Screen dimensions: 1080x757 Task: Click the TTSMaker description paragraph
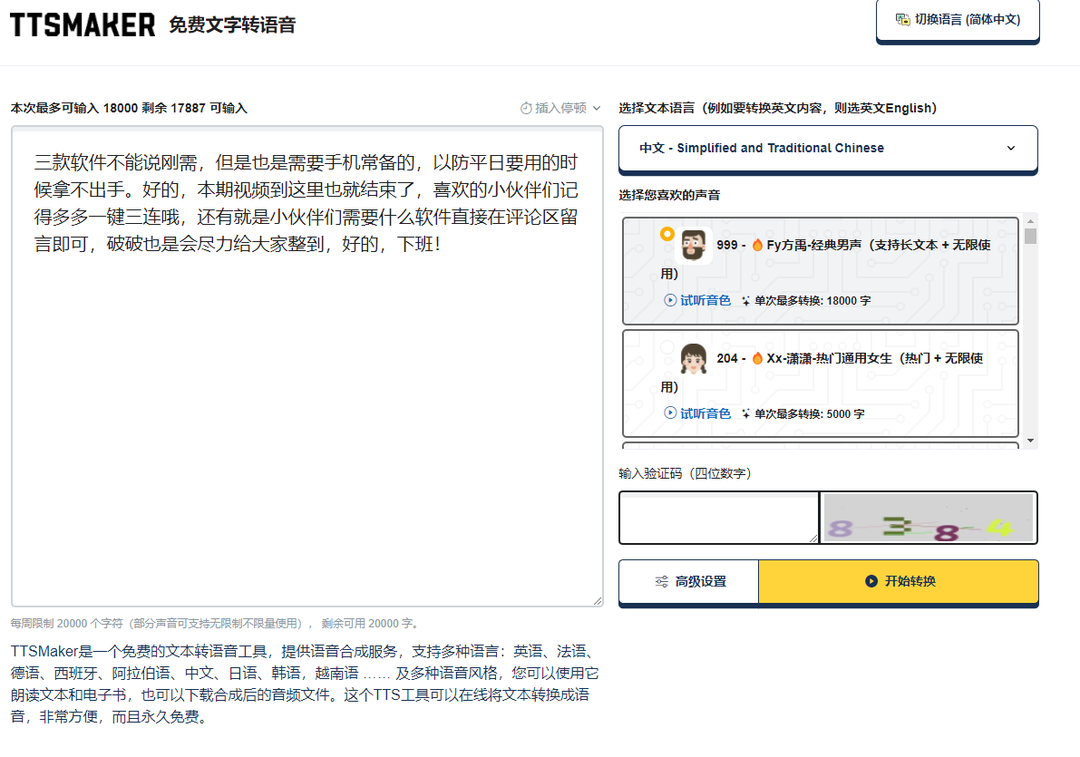(x=304, y=684)
